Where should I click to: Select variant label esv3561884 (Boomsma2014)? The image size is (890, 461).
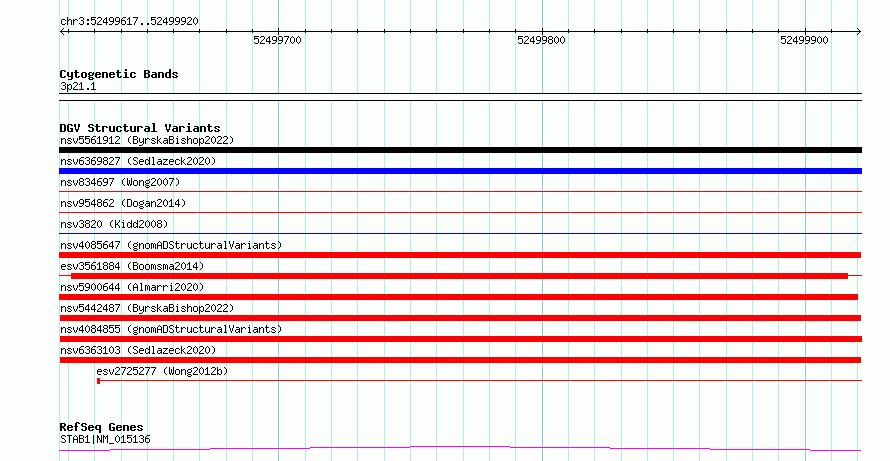pyautogui.click(x=132, y=266)
